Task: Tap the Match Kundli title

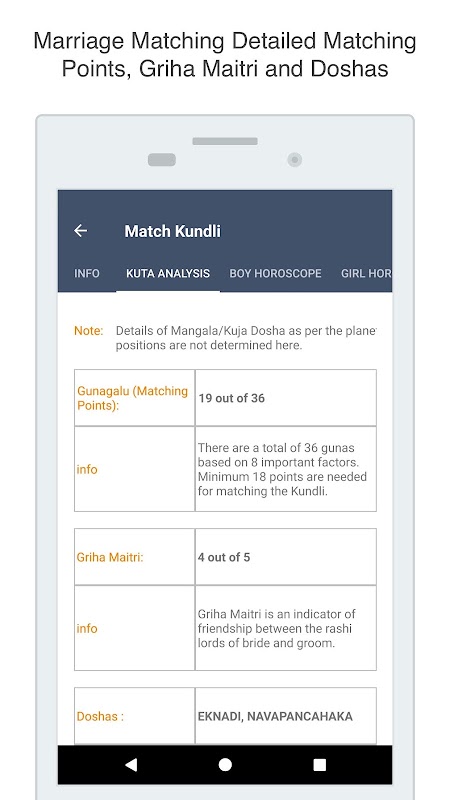Action: click(172, 231)
